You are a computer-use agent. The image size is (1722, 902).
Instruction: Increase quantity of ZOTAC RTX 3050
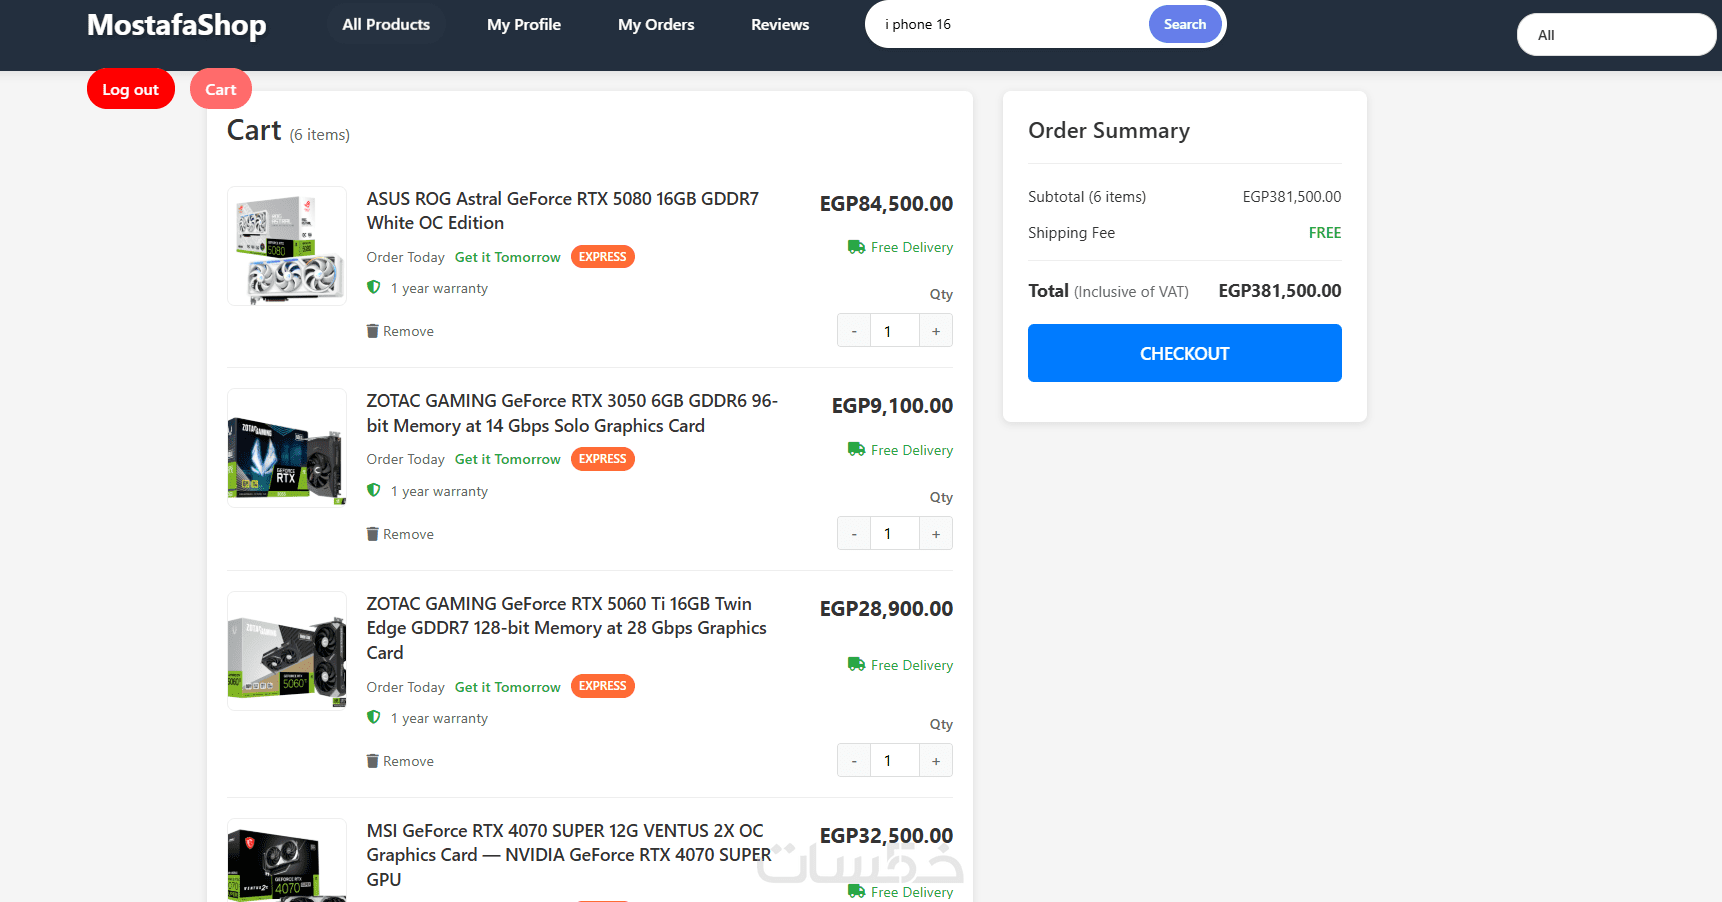click(936, 534)
